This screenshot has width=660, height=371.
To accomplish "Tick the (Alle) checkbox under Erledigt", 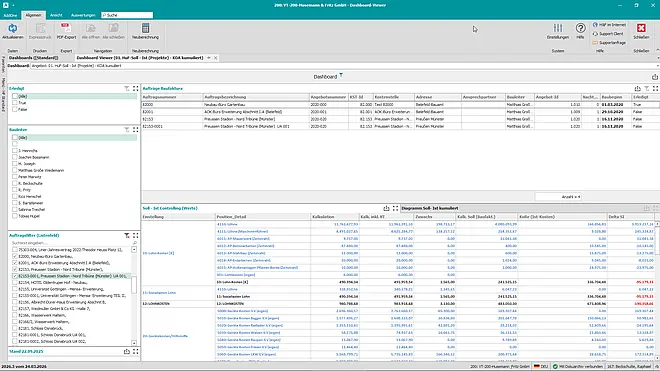I will click(x=15, y=96).
